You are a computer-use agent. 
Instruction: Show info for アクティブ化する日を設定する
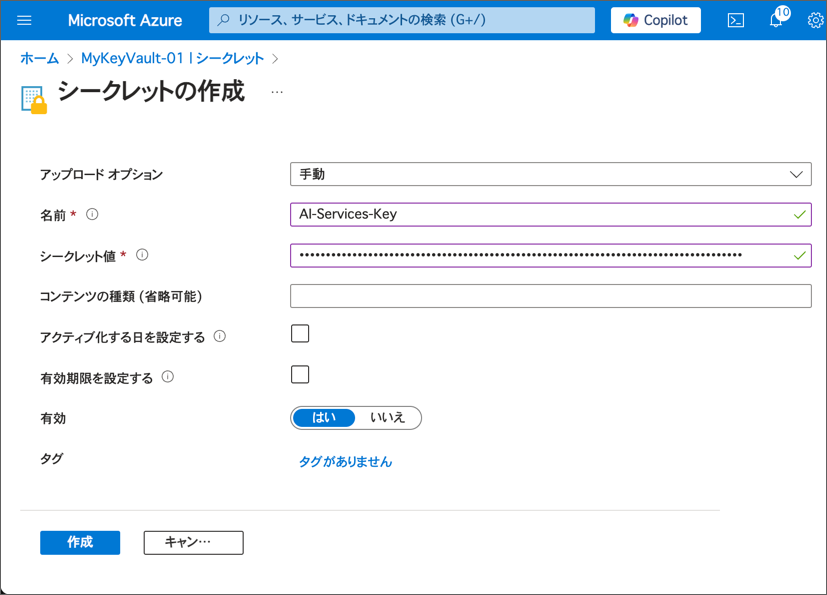(219, 336)
